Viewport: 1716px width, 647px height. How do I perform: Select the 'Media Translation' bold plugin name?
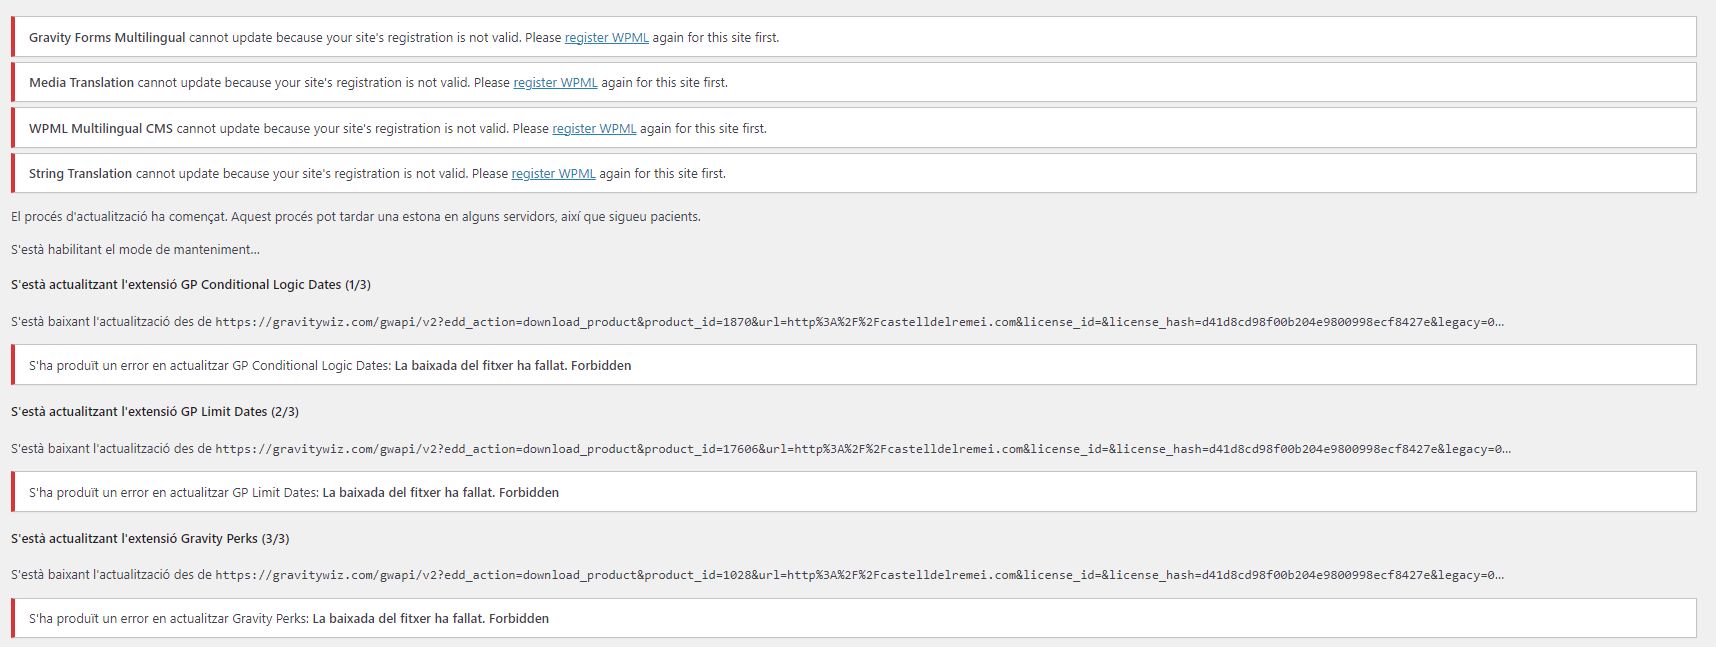click(x=81, y=82)
